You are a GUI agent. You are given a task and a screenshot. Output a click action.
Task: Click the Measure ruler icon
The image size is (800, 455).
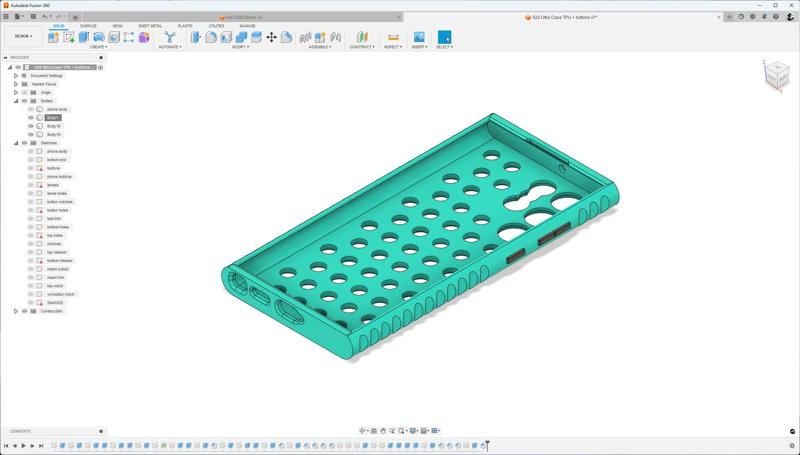tap(393, 37)
